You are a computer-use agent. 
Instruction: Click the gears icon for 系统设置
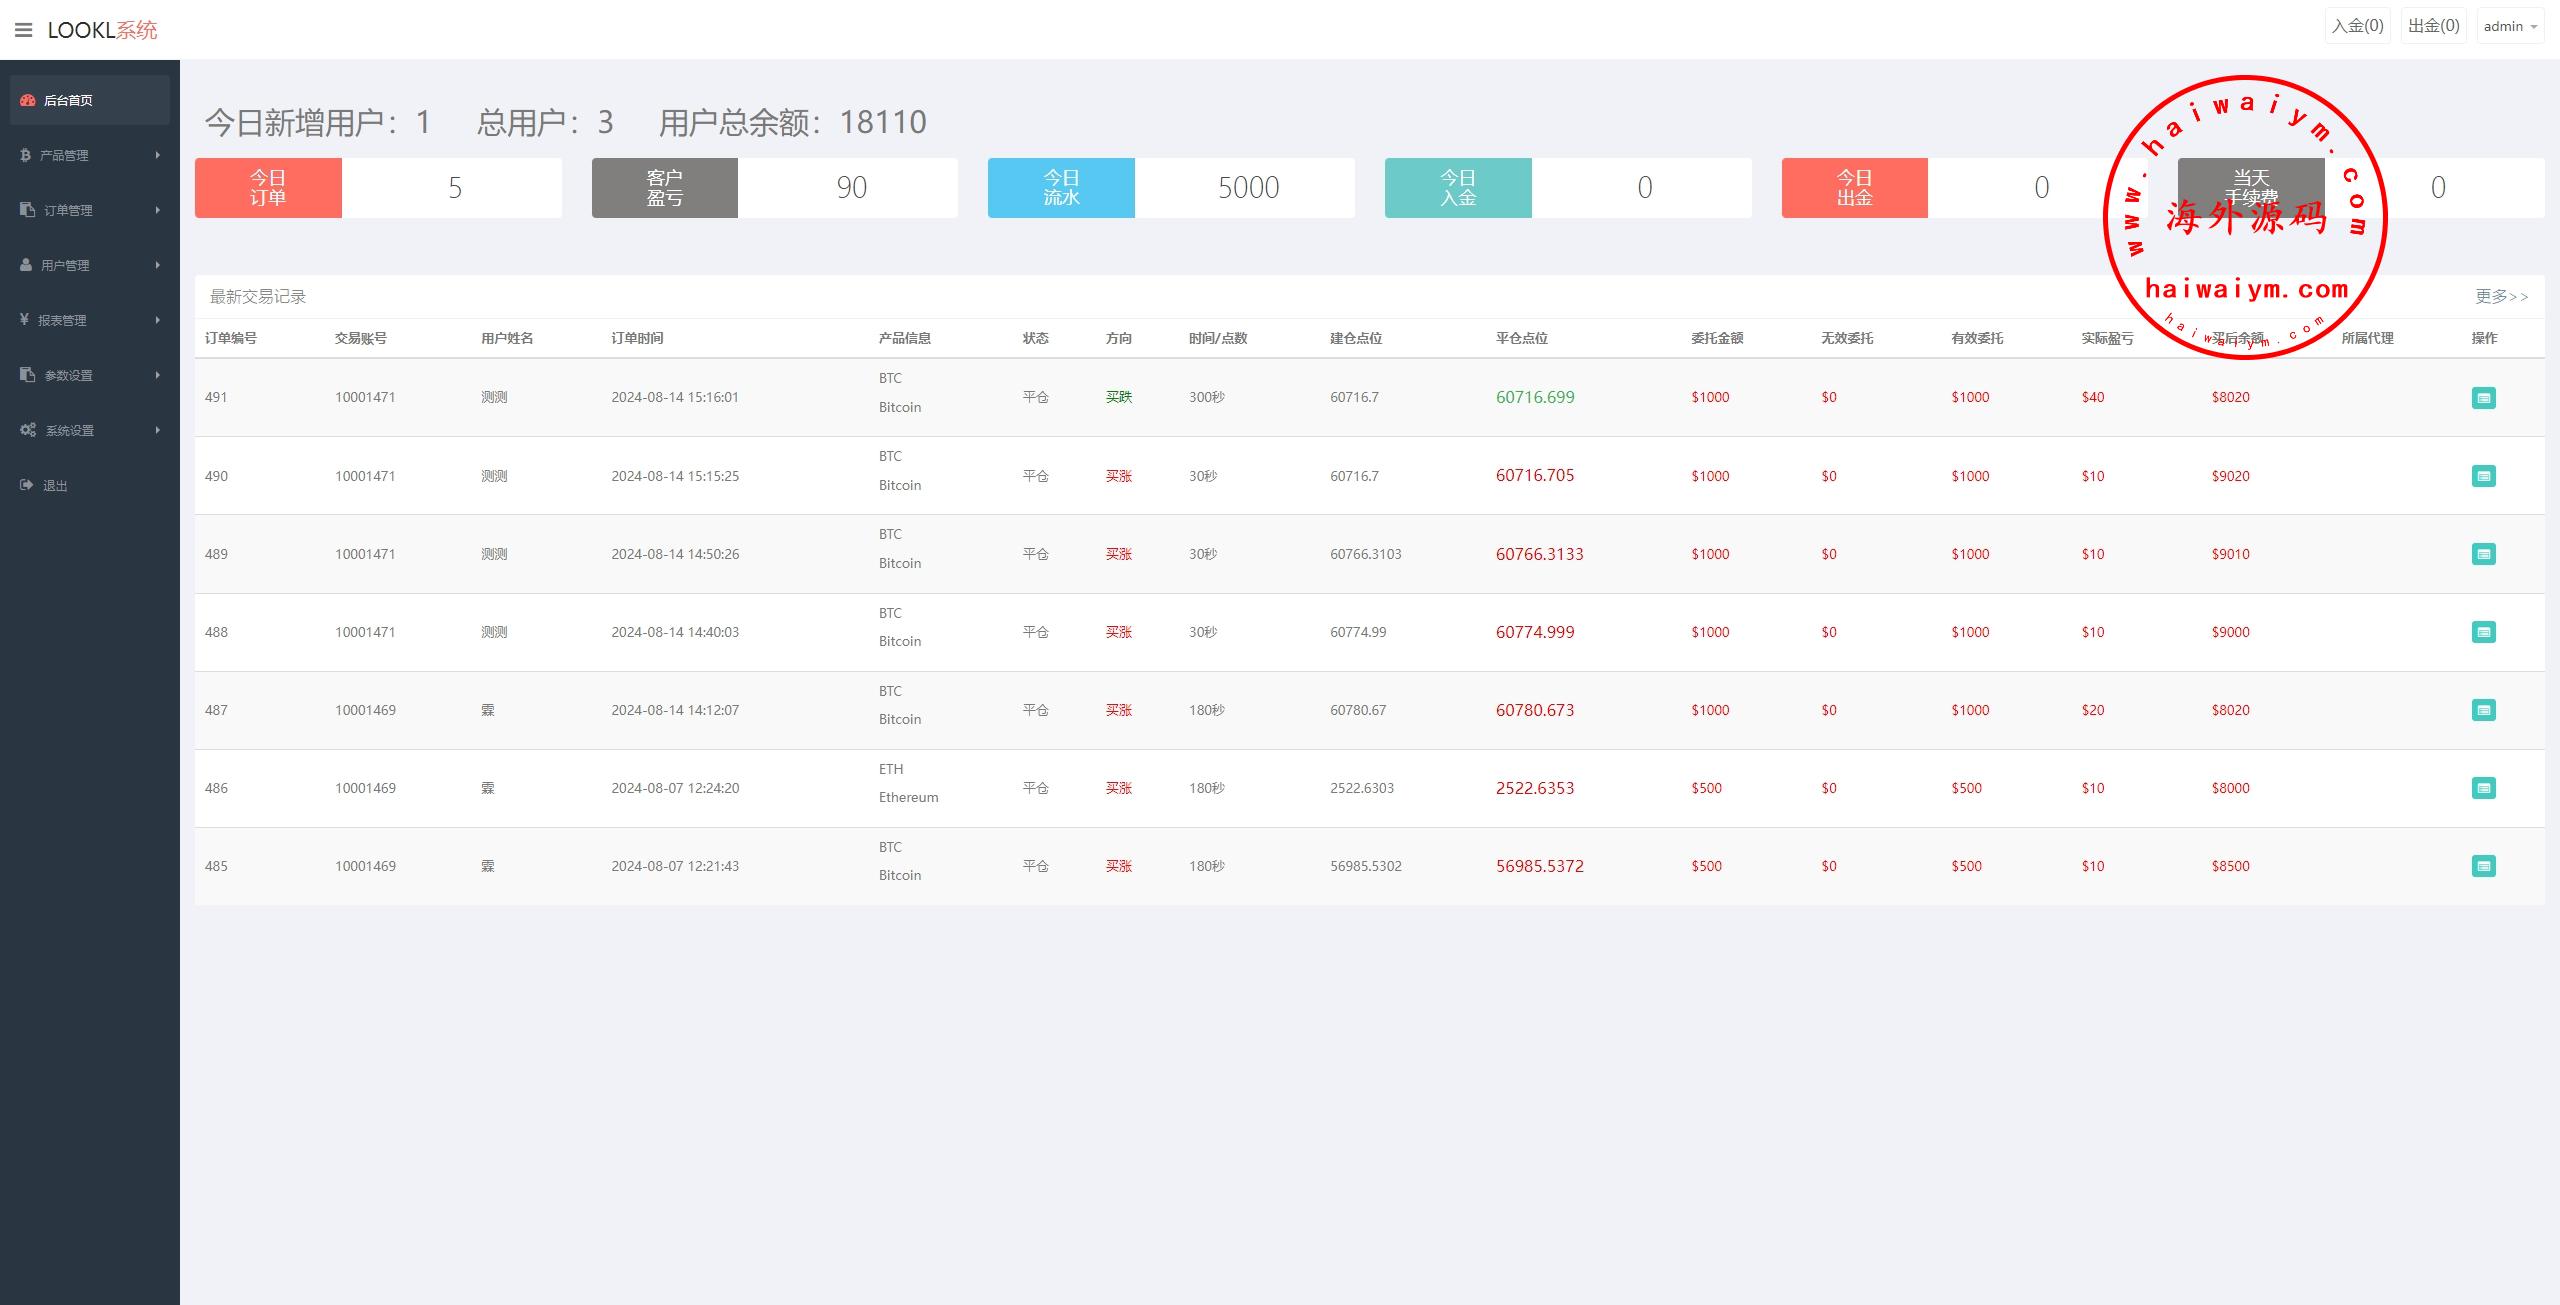coord(28,430)
